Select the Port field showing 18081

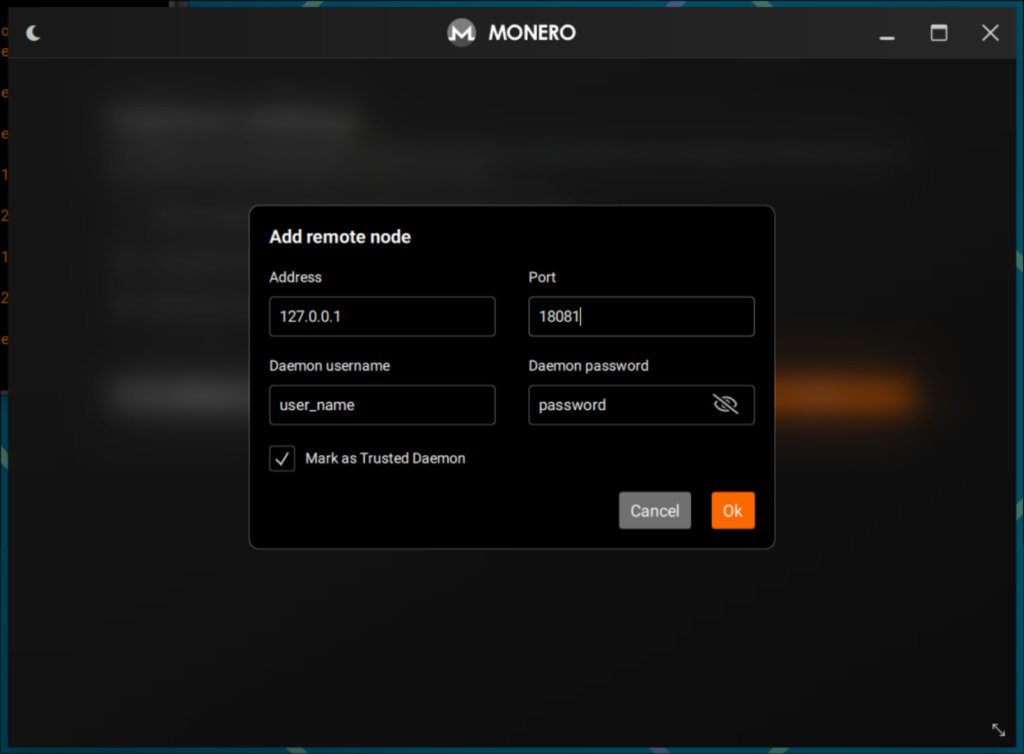pyautogui.click(x=641, y=316)
